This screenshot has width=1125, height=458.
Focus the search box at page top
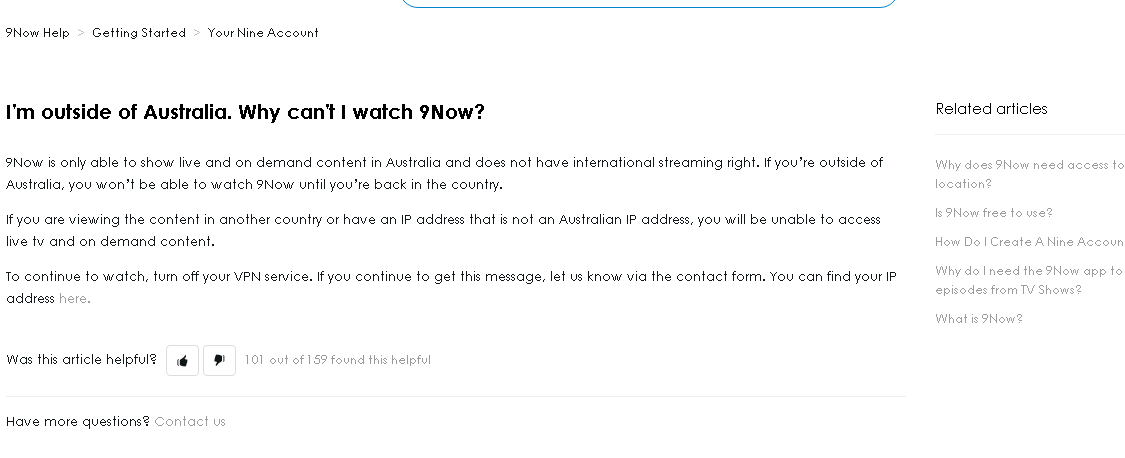[x=649, y=3]
